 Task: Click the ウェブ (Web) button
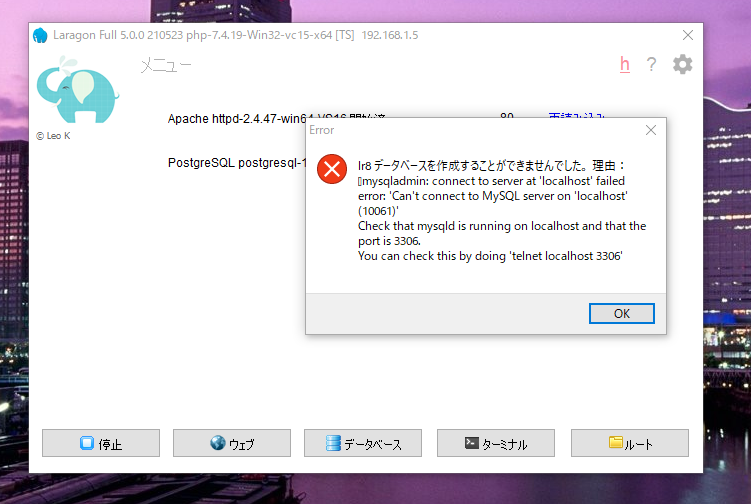(x=232, y=443)
